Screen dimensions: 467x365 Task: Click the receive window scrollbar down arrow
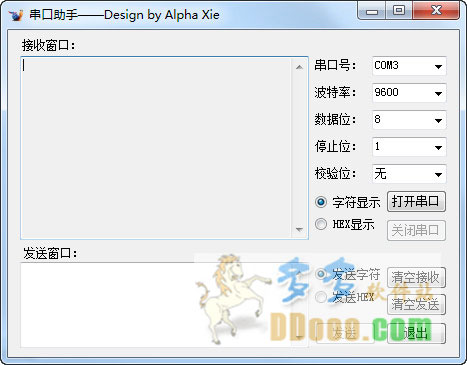tap(299, 229)
